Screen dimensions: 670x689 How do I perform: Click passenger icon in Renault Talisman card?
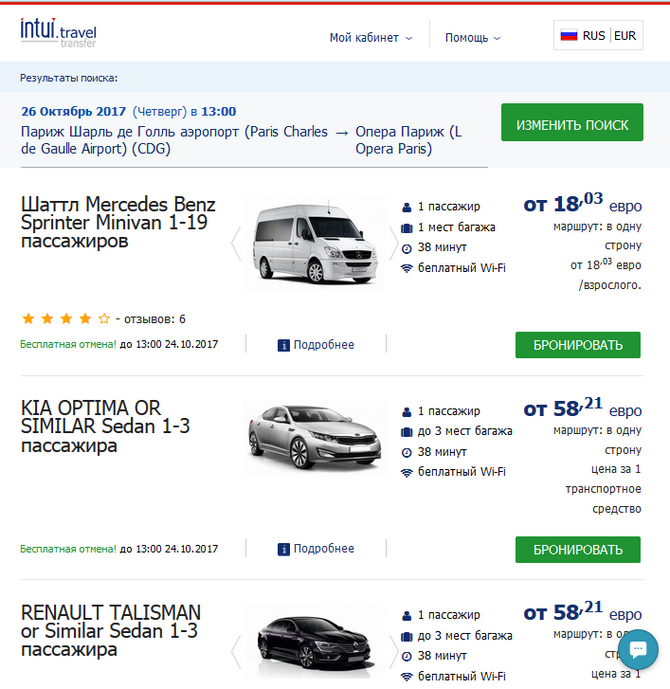click(x=407, y=616)
